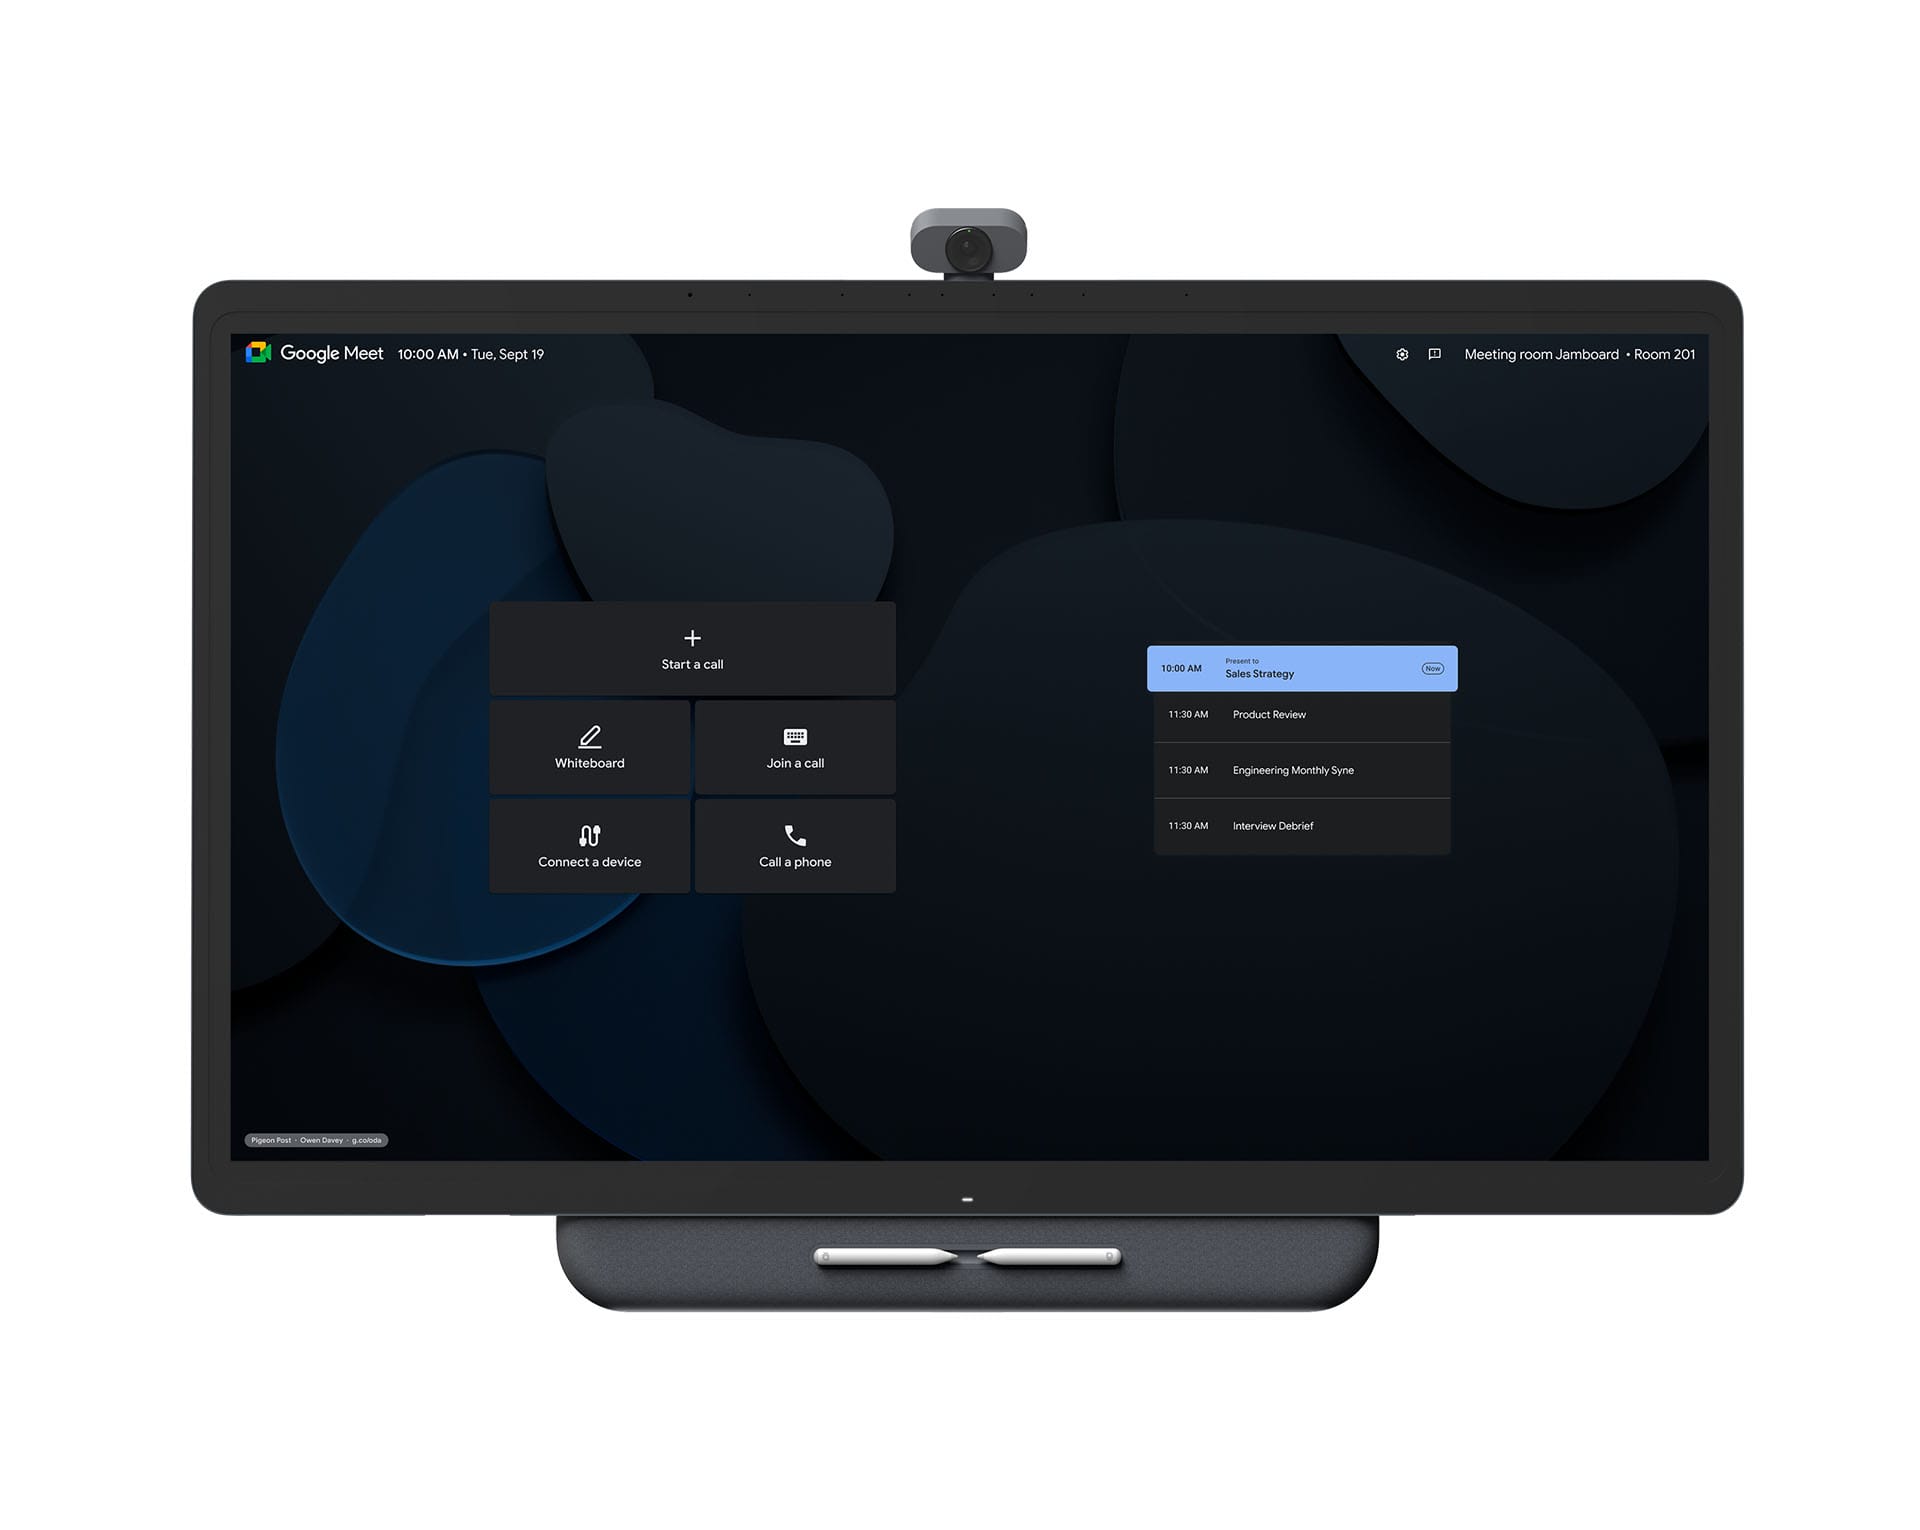Click the chat bubble icon
The width and height of the screenshot is (1920, 1530).
pyautogui.click(x=1435, y=353)
